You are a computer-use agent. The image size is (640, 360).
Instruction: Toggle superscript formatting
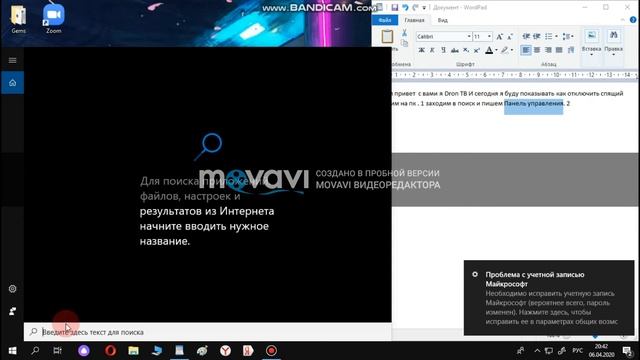point(476,50)
